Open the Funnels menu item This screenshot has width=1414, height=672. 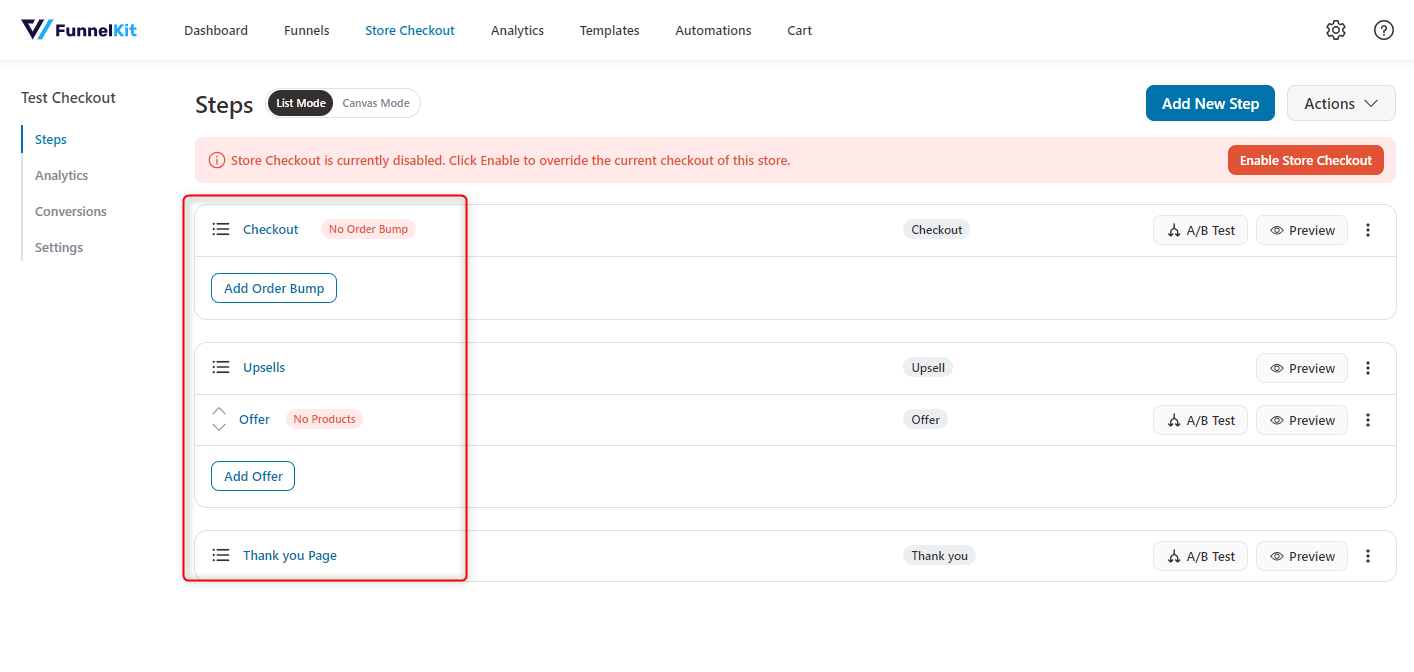click(307, 30)
